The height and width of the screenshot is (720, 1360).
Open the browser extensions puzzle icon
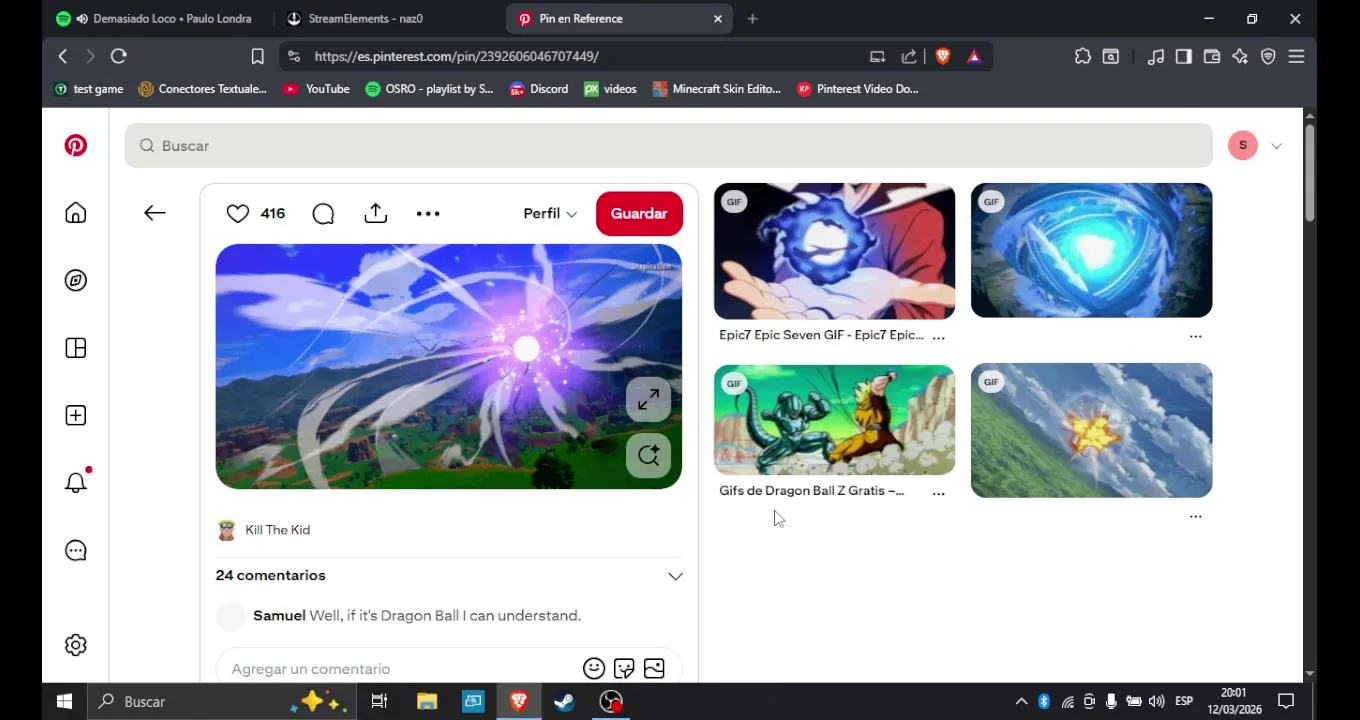(1083, 57)
